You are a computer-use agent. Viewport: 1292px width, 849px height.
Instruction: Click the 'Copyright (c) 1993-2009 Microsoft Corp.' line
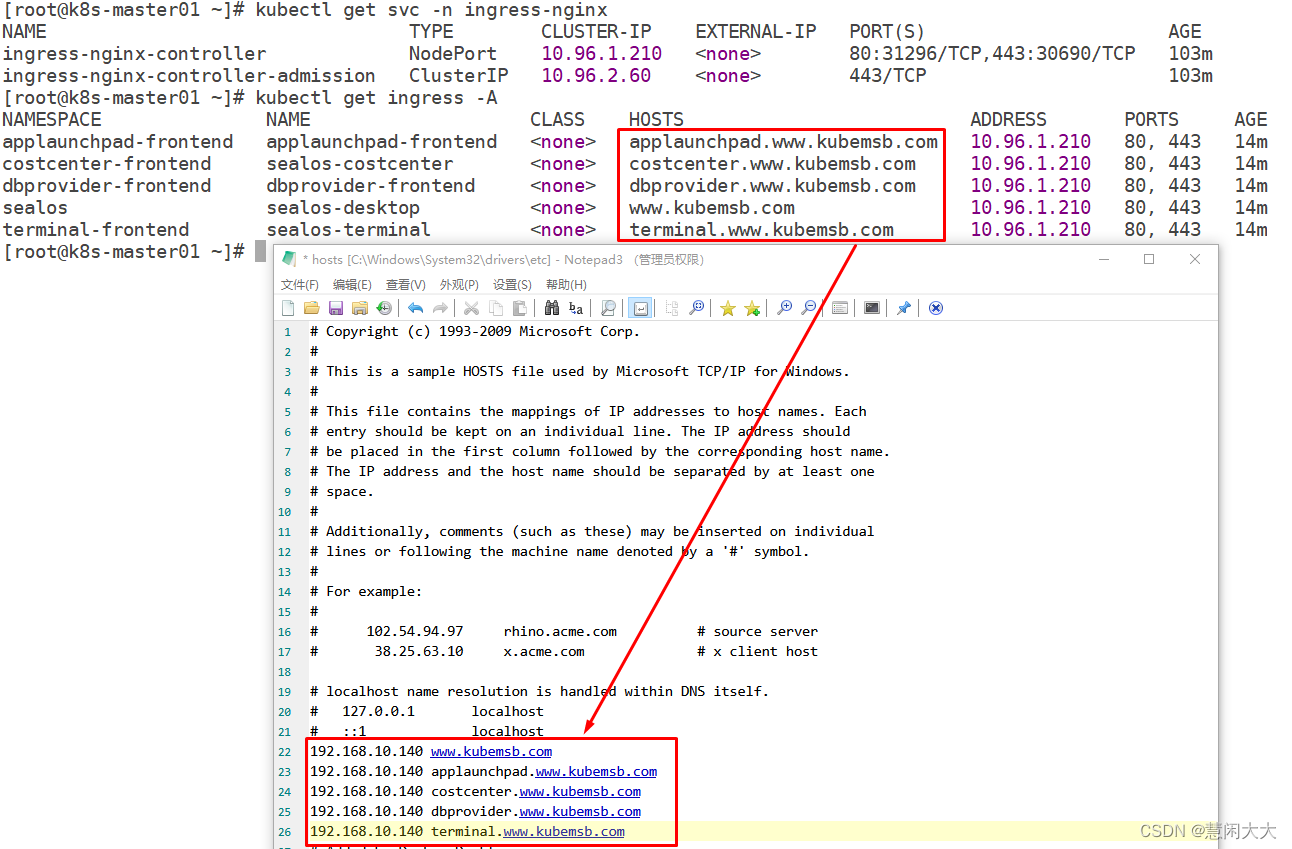point(475,331)
